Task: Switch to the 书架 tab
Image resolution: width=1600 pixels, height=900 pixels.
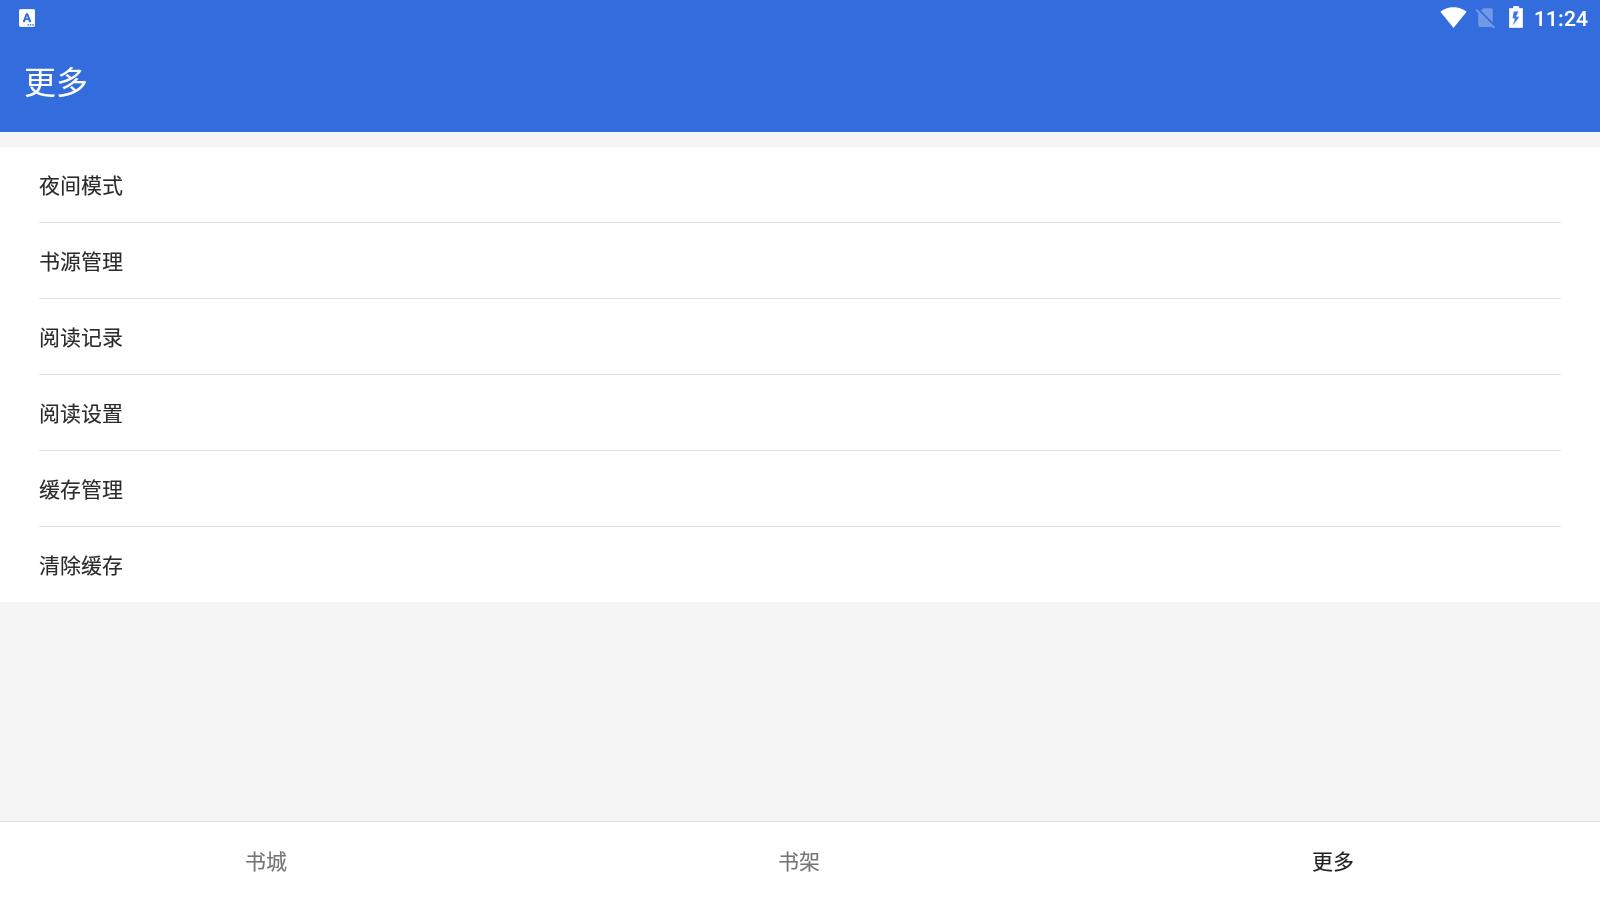Action: 799,861
